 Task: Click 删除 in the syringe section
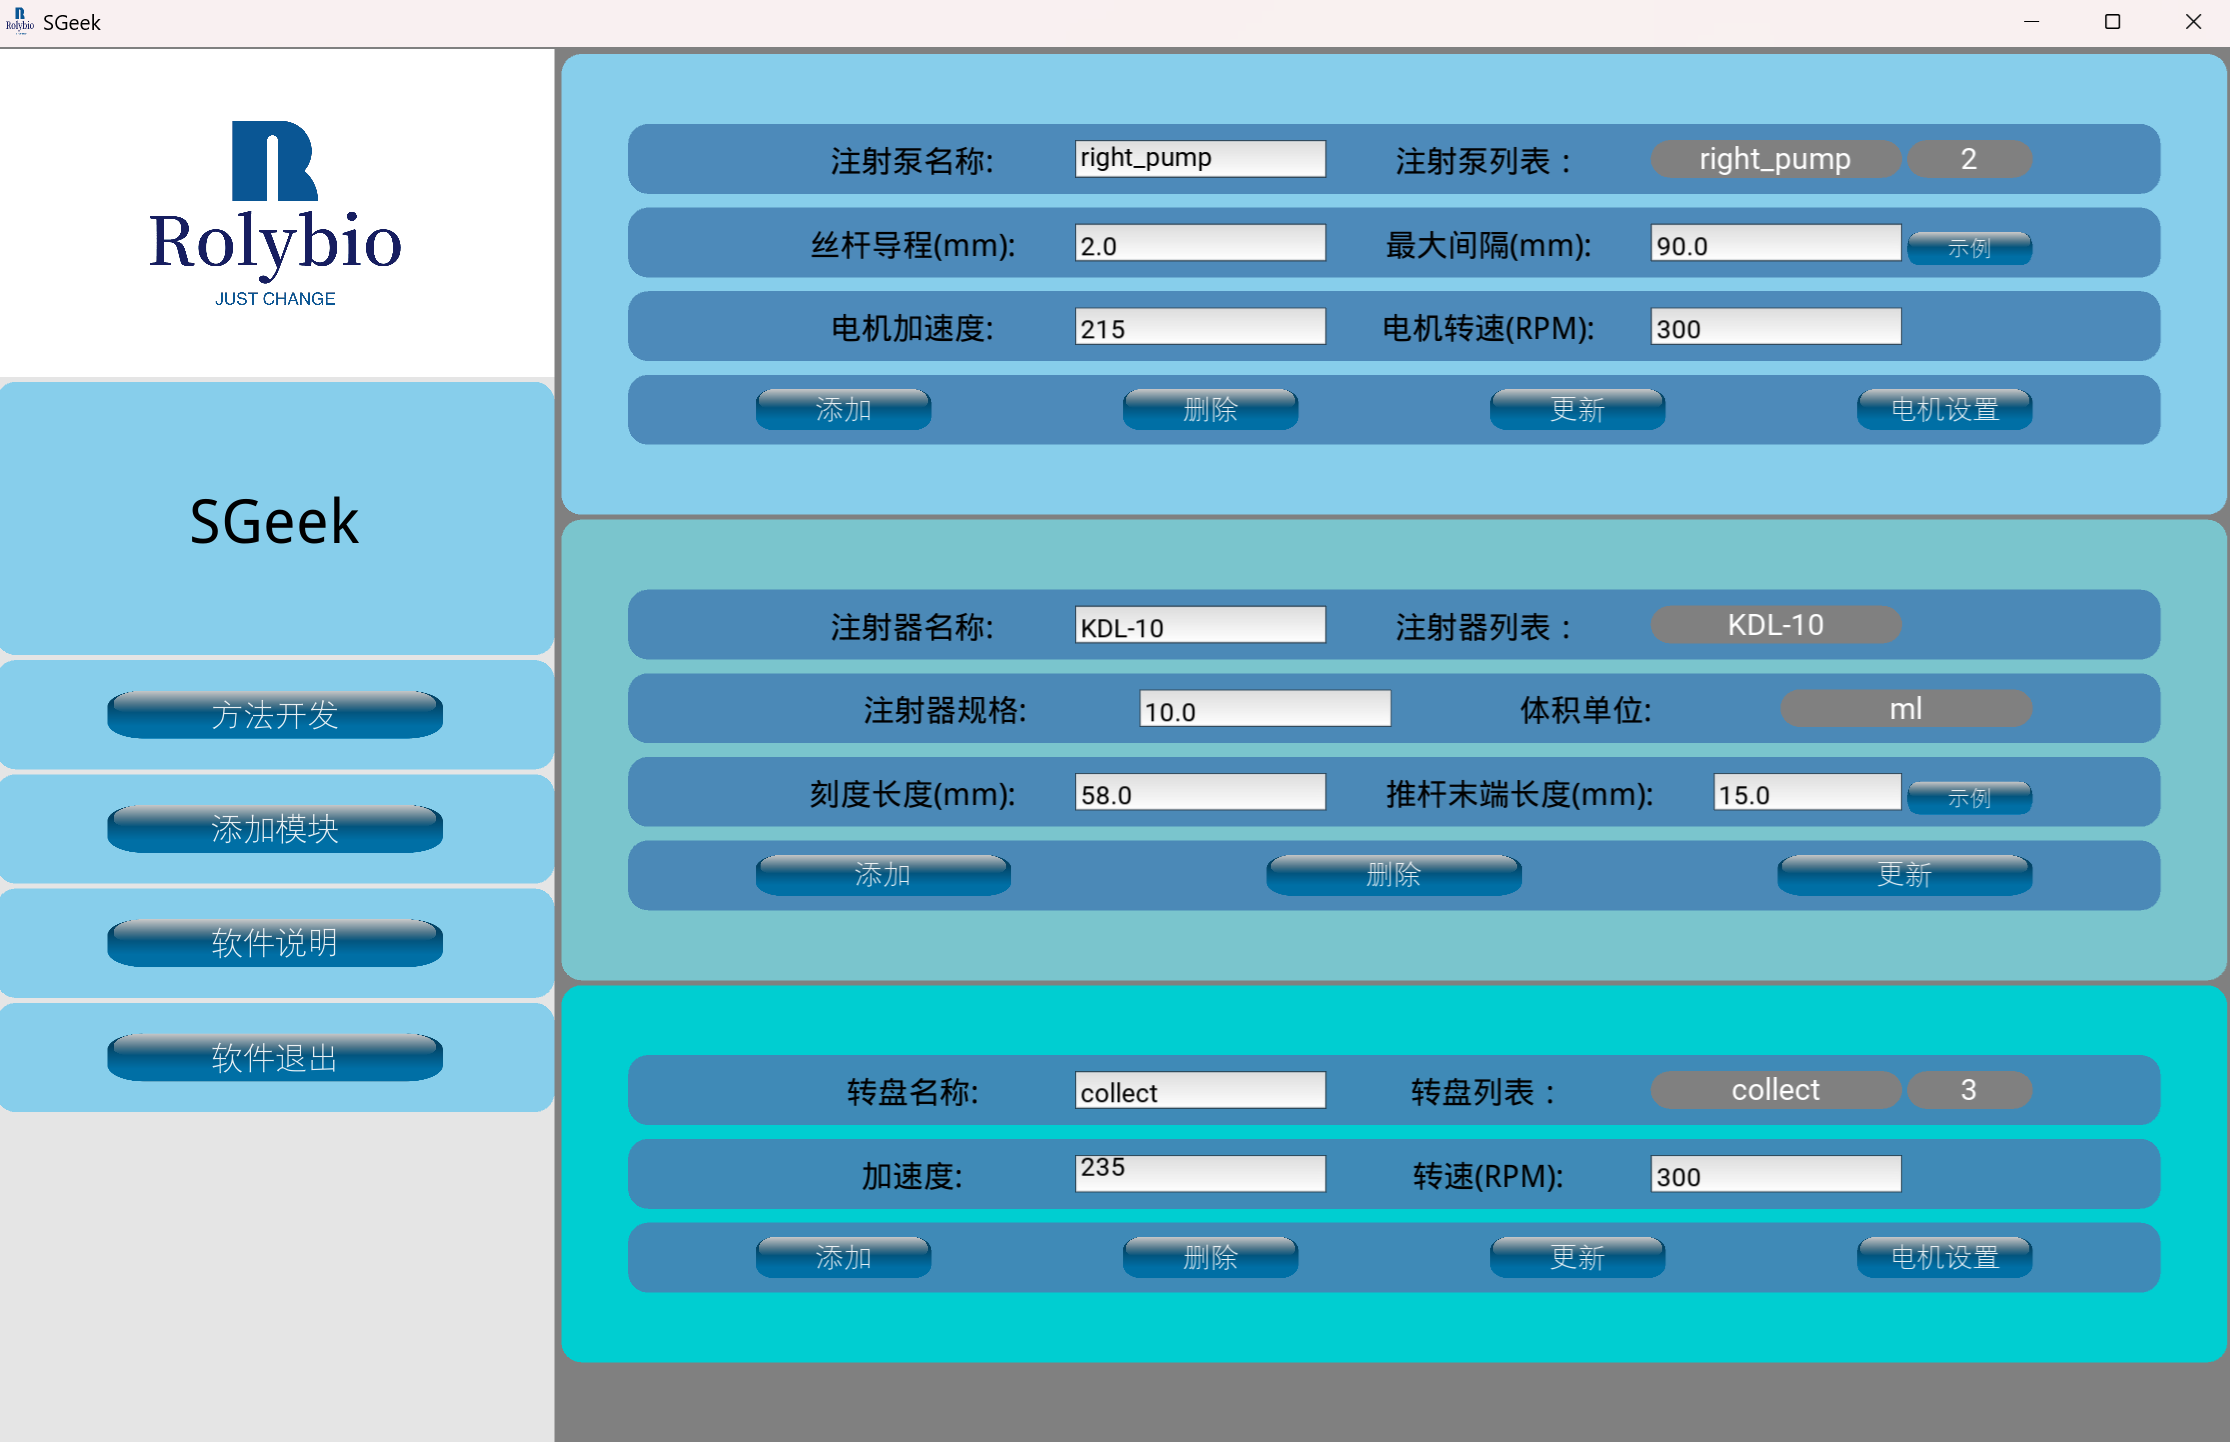click(x=1394, y=875)
